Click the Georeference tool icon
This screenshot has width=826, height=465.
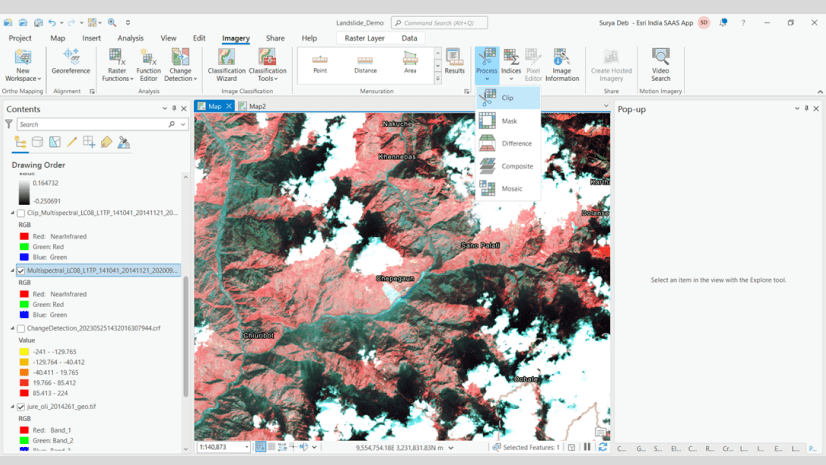point(71,60)
